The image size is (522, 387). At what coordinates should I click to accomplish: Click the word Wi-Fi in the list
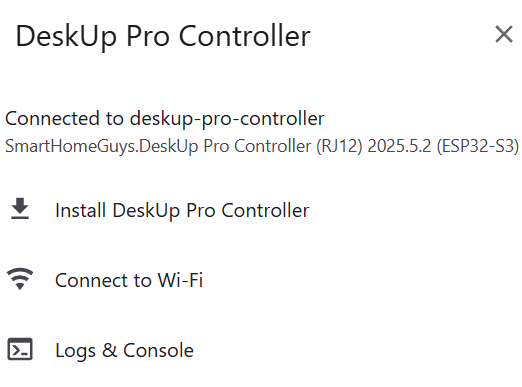(180, 280)
